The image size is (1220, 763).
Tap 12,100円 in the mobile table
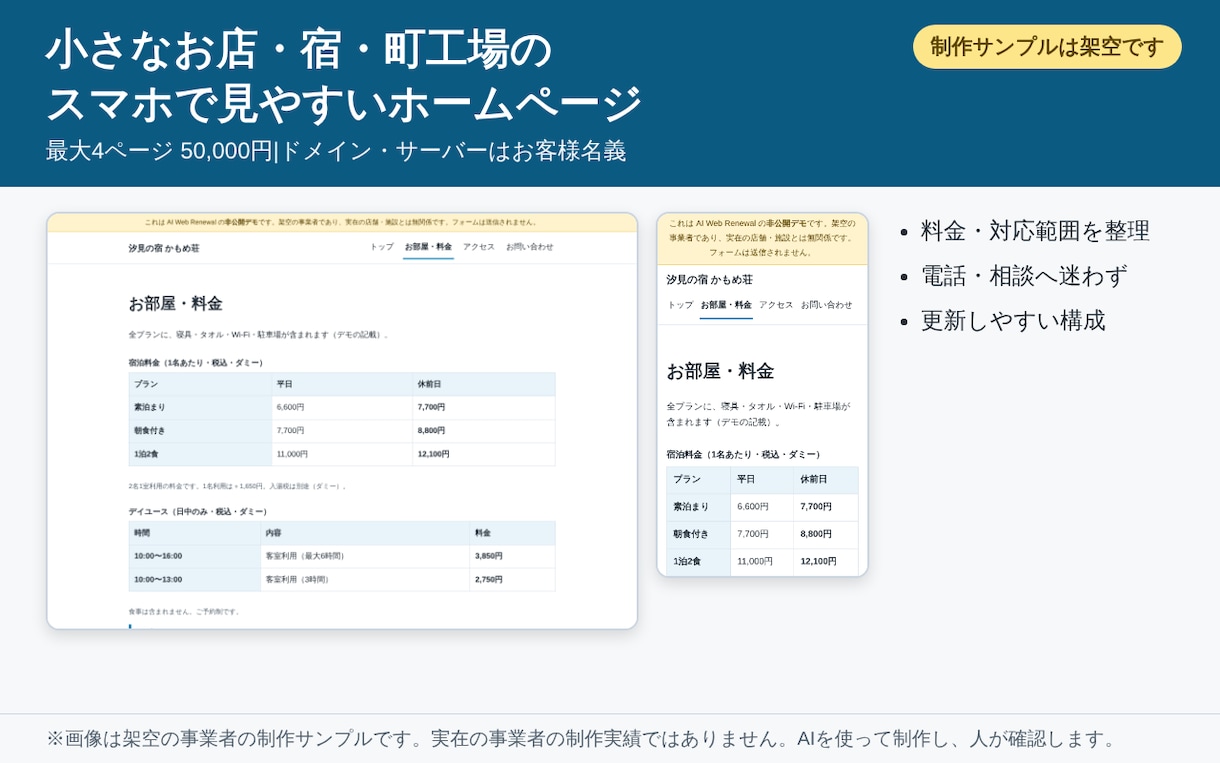click(x=818, y=561)
